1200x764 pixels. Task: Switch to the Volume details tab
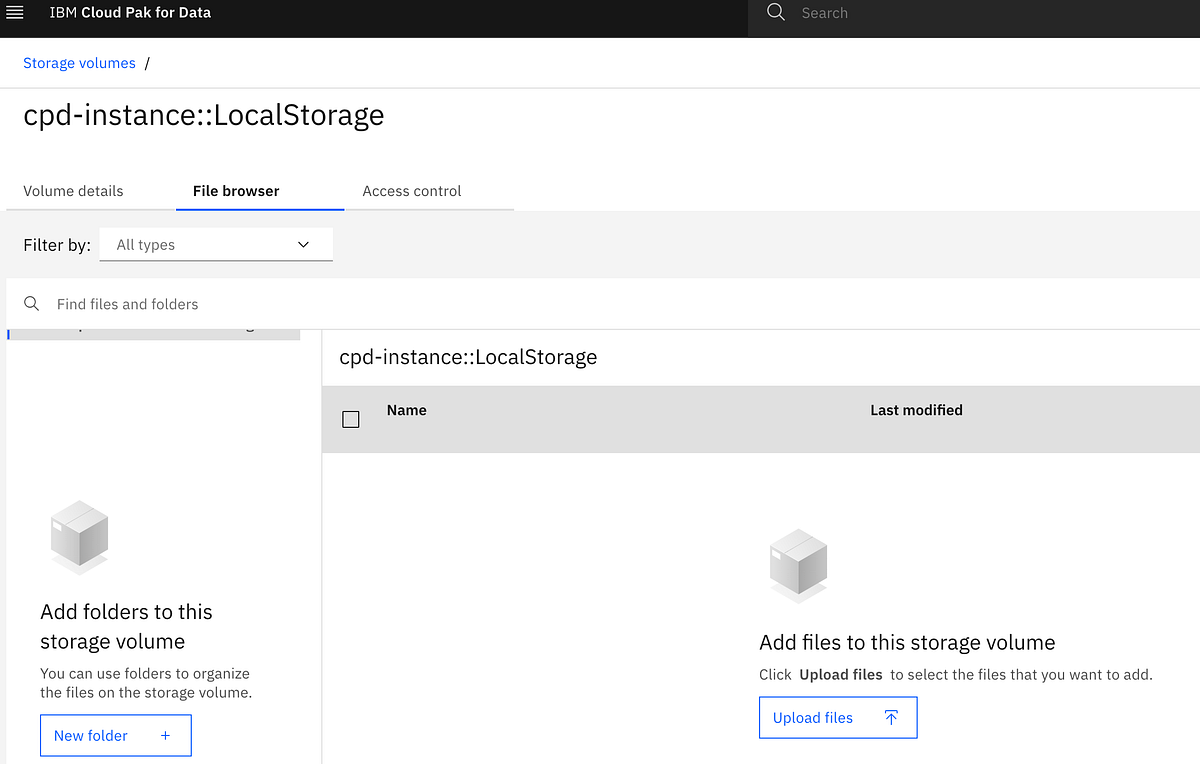(73, 191)
